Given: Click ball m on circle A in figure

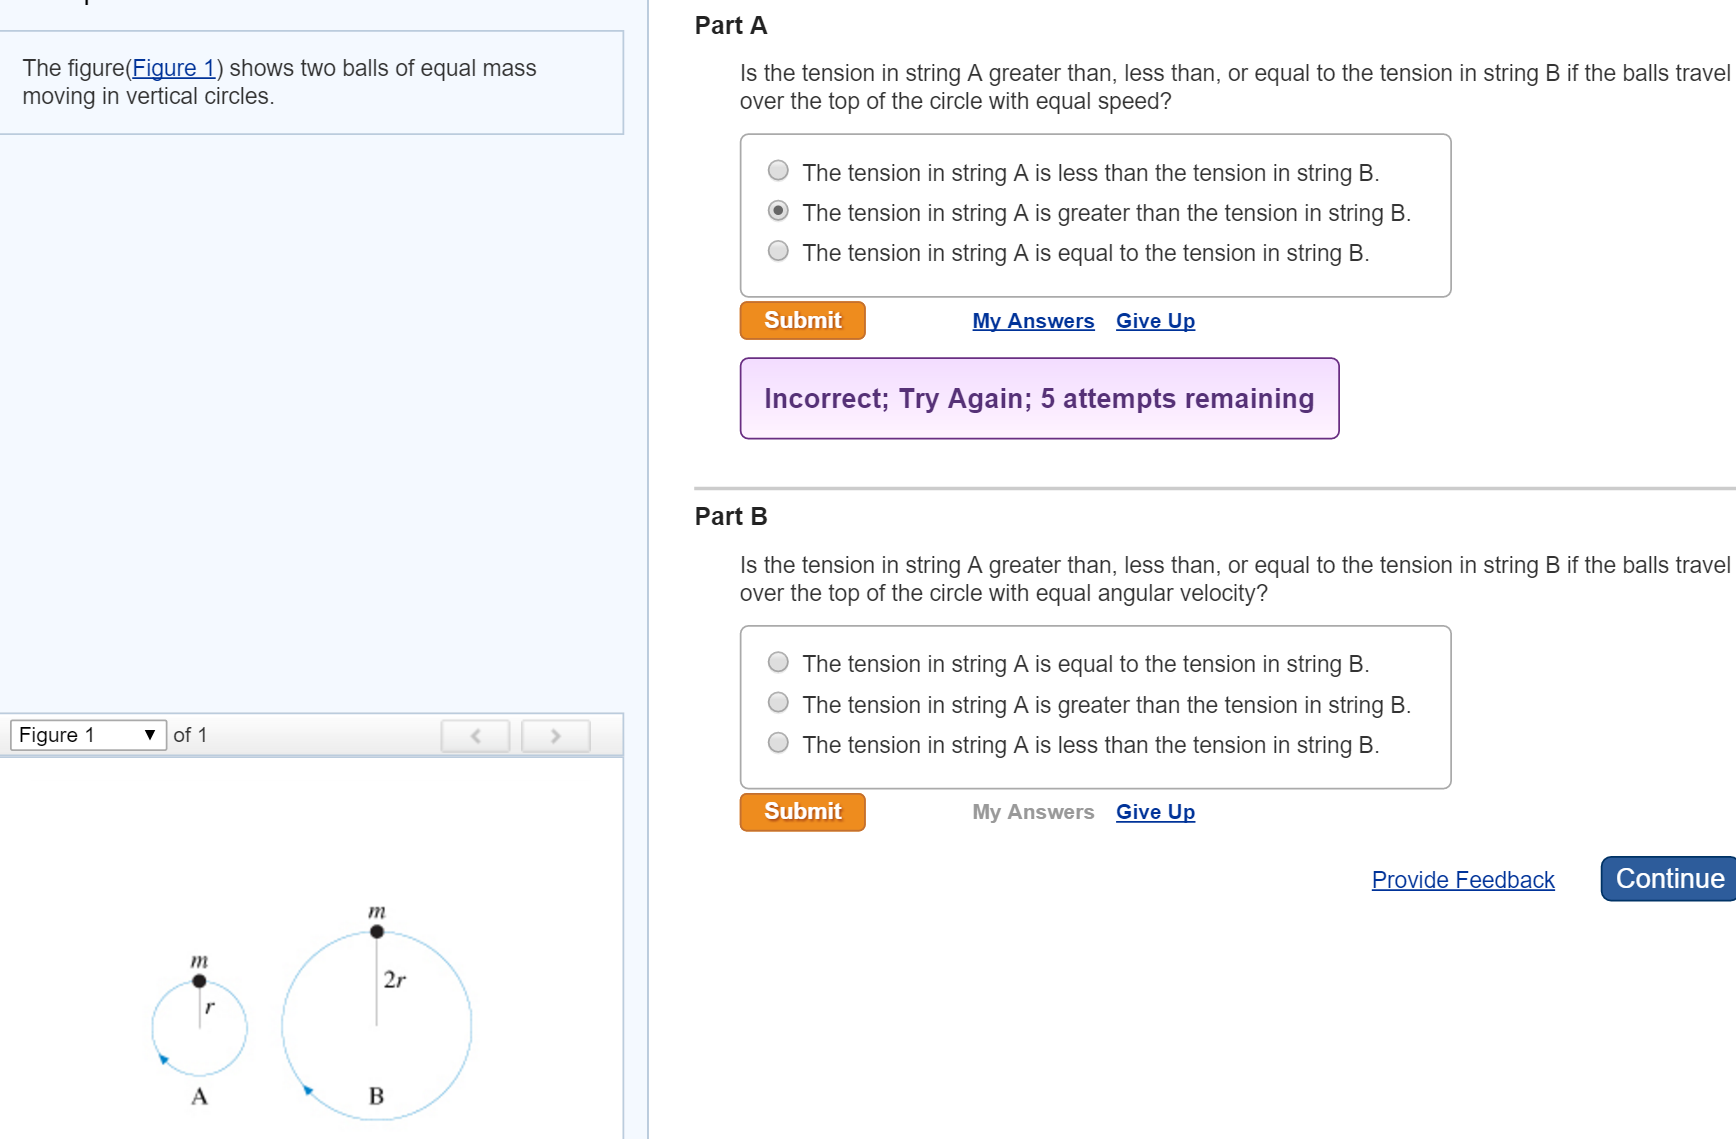Looking at the screenshot, I should tap(198, 980).
